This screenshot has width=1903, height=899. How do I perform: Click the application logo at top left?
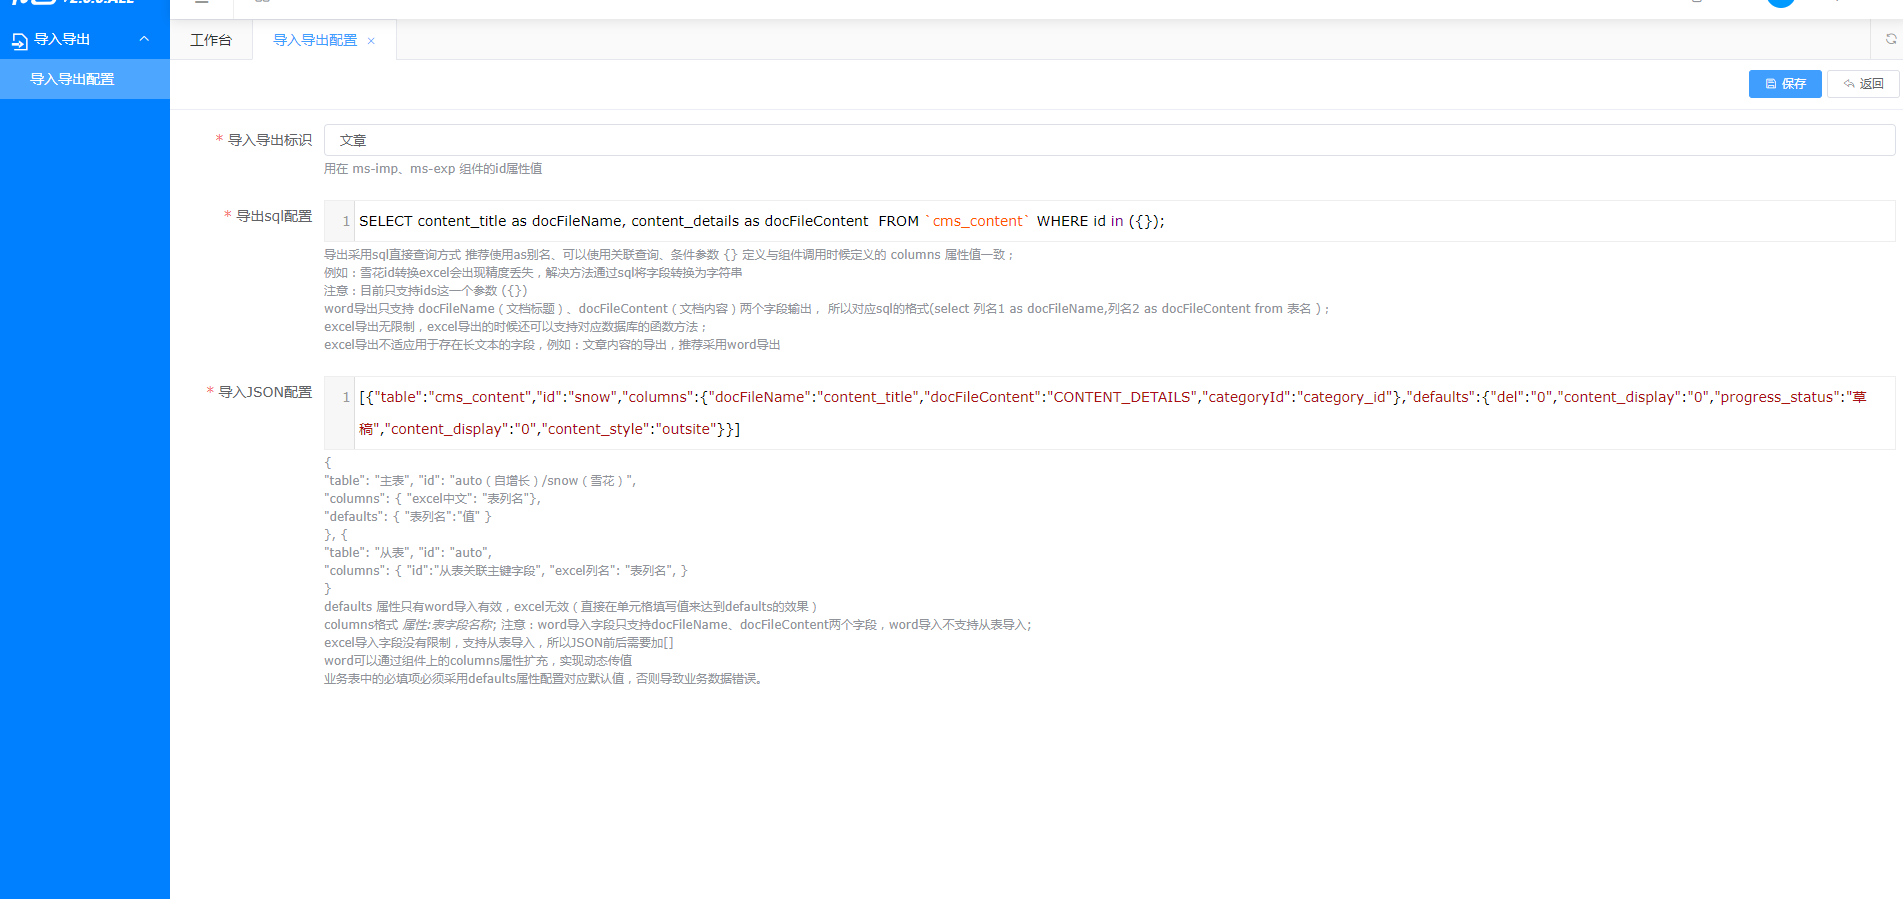click(x=70, y=2)
